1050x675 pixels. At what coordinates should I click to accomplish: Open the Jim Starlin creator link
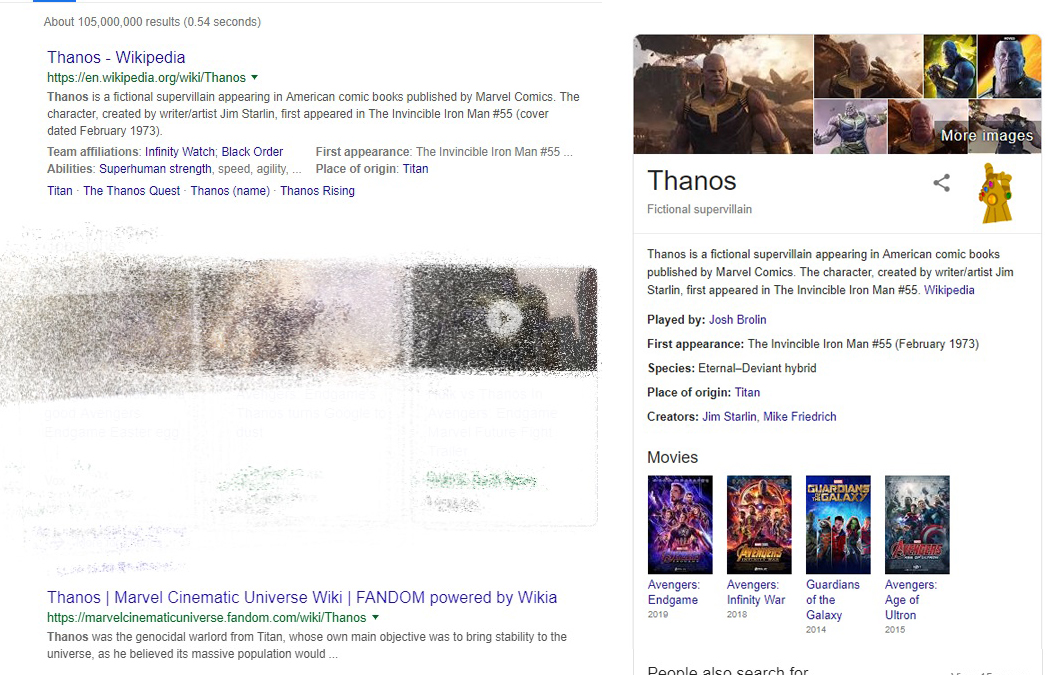click(729, 417)
